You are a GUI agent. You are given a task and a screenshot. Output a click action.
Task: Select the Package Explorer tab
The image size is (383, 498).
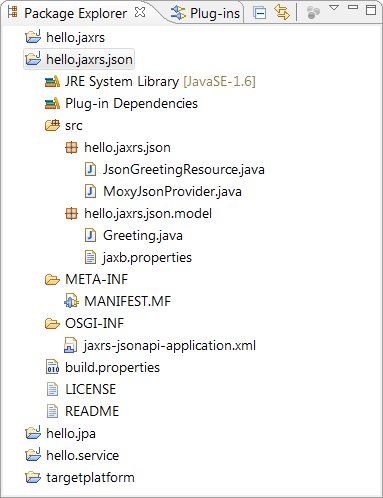[x=75, y=13]
